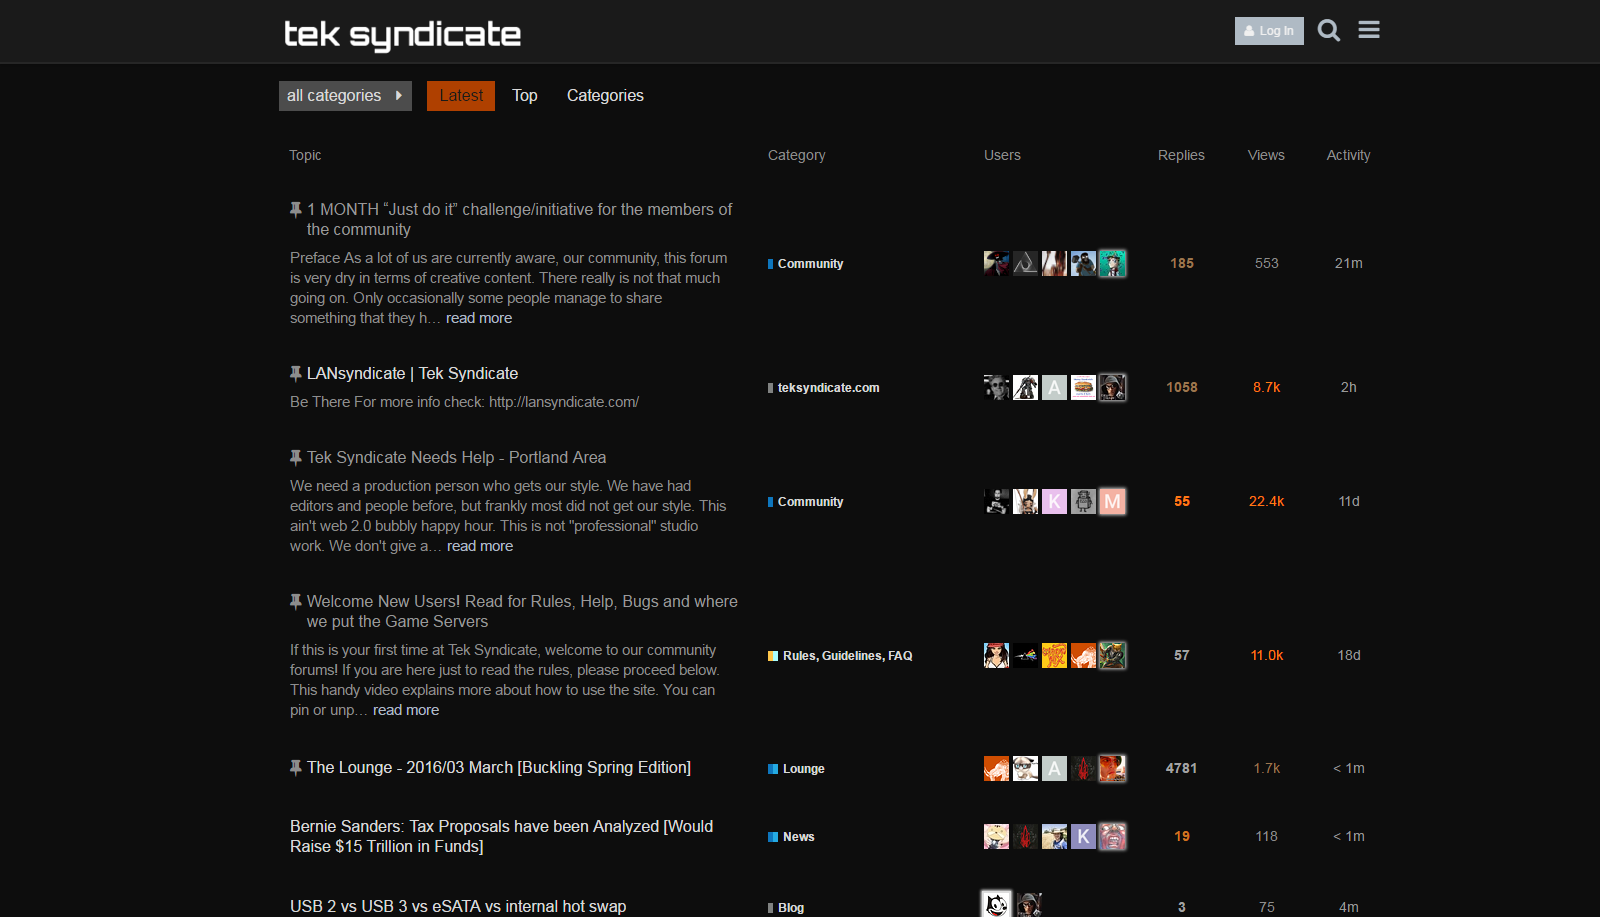The width and height of the screenshot is (1600, 917).
Task: Open Rules, Guidelines, FAQ category badge
Action: click(x=840, y=656)
